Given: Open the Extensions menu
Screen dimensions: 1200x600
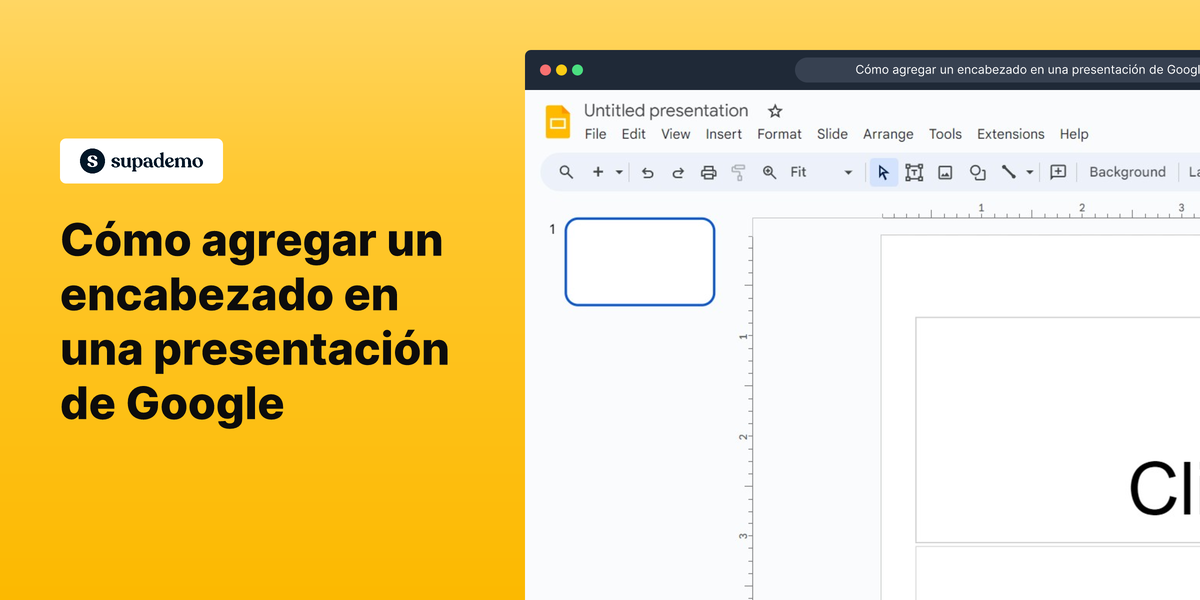Looking at the screenshot, I should (x=1010, y=133).
